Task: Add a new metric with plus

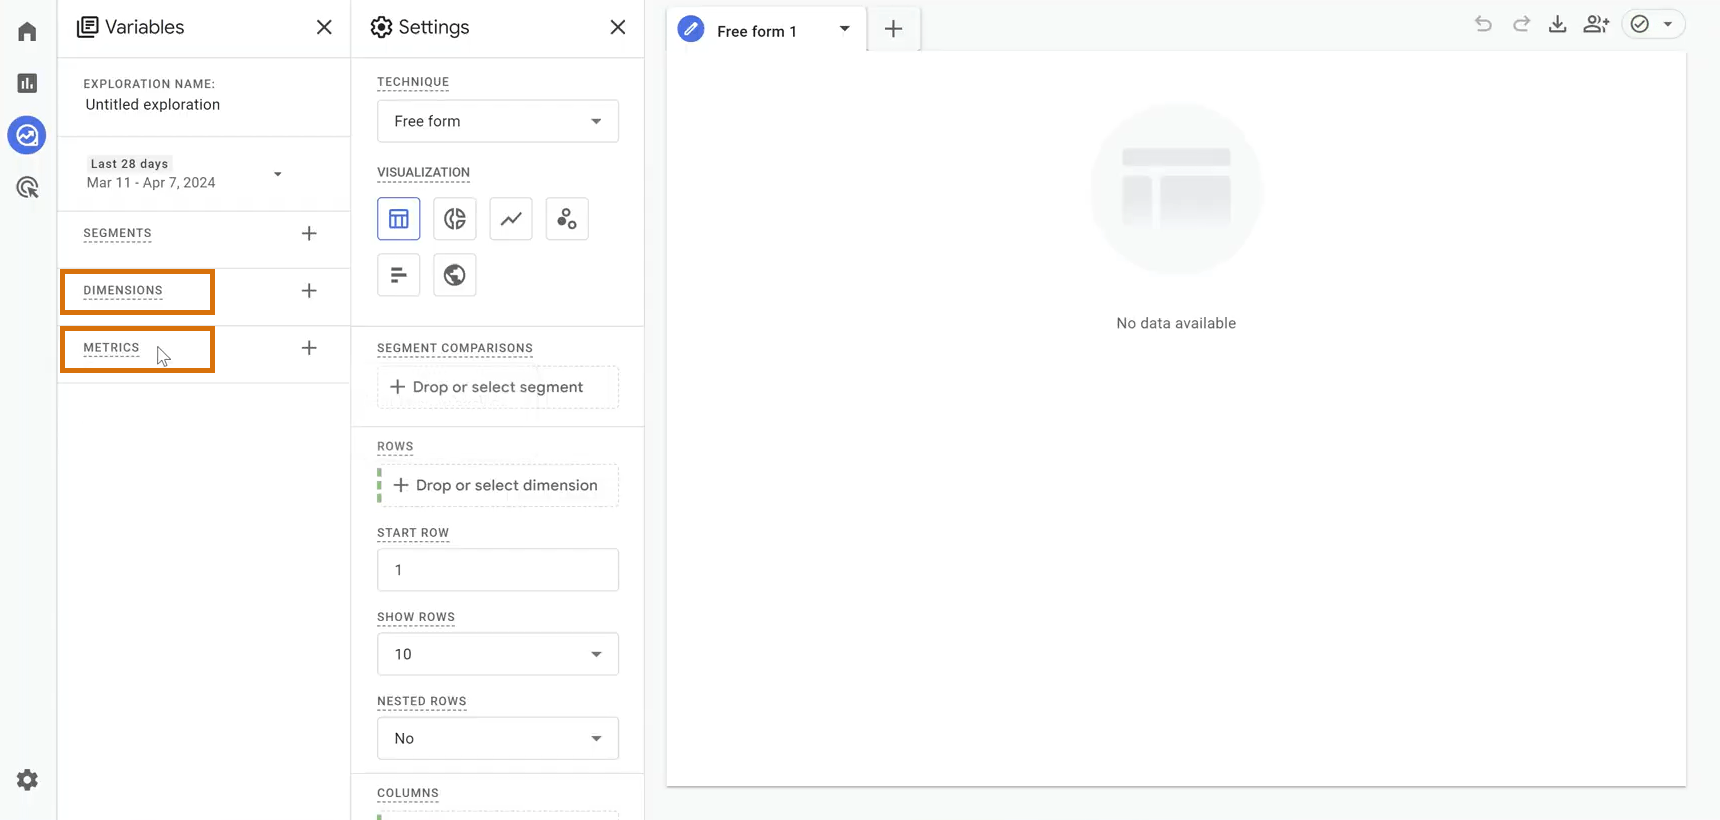Action: tap(309, 348)
